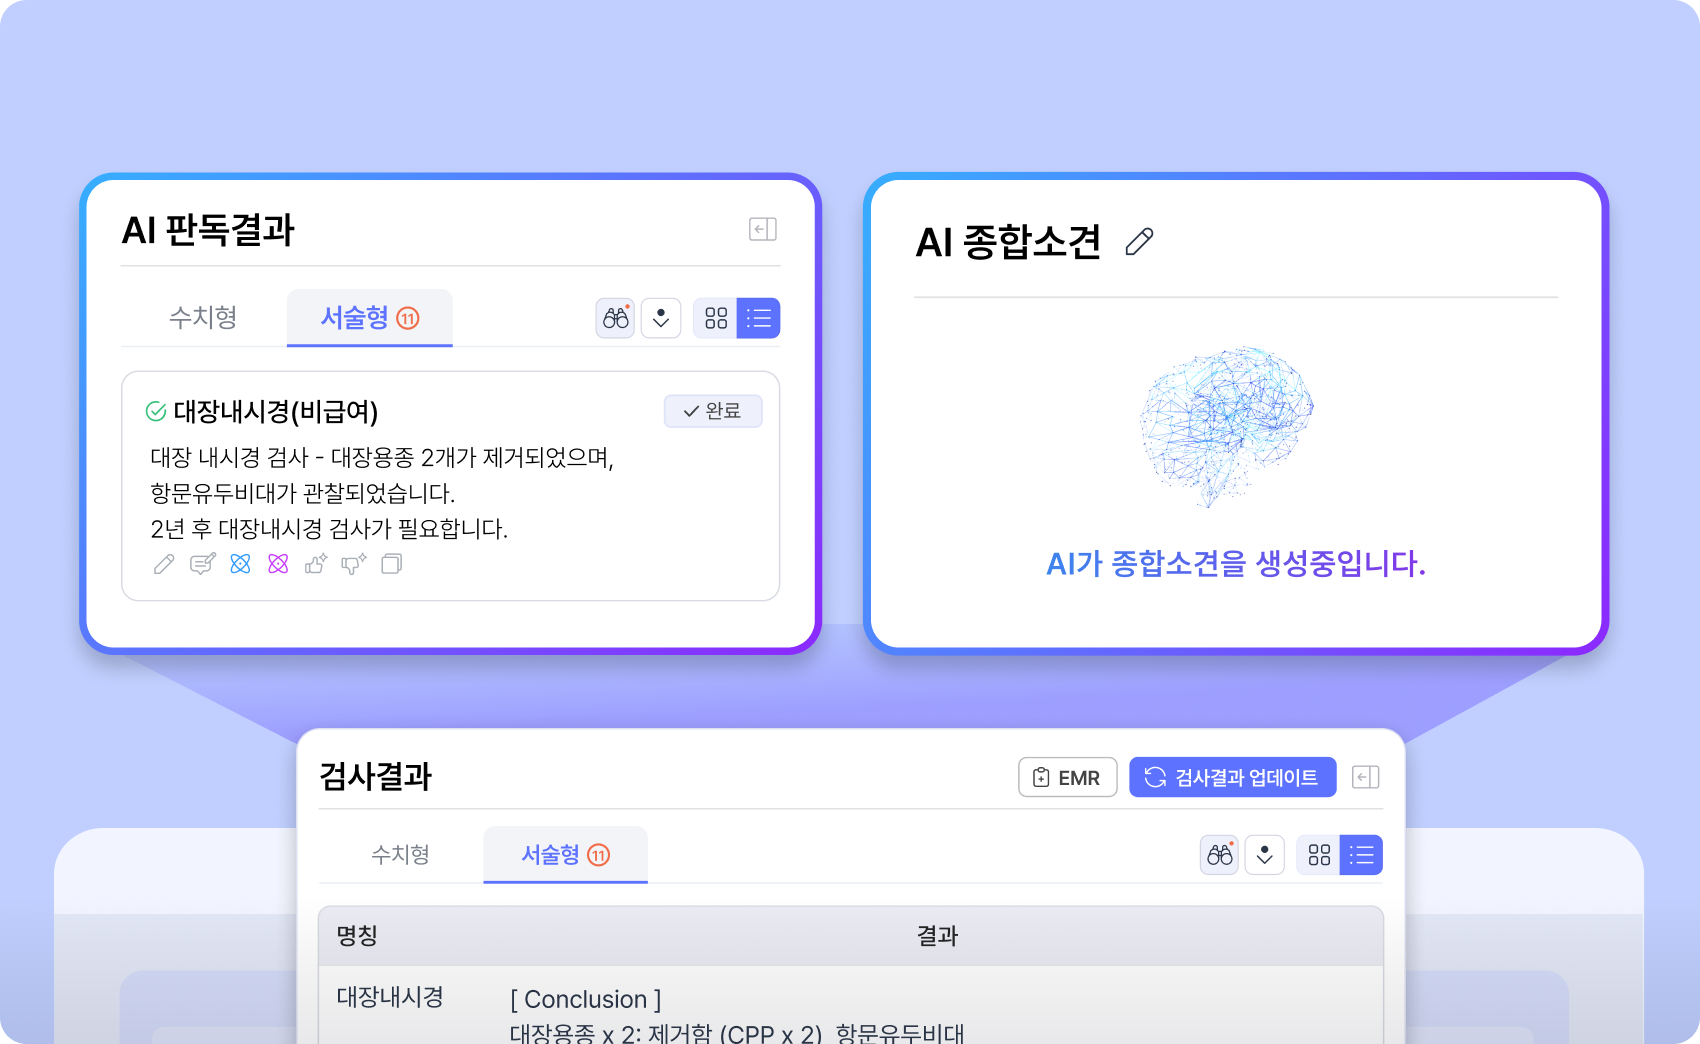Open the pin dropdown in AI 판독결과
The image size is (1700, 1044).
coord(661,318)
